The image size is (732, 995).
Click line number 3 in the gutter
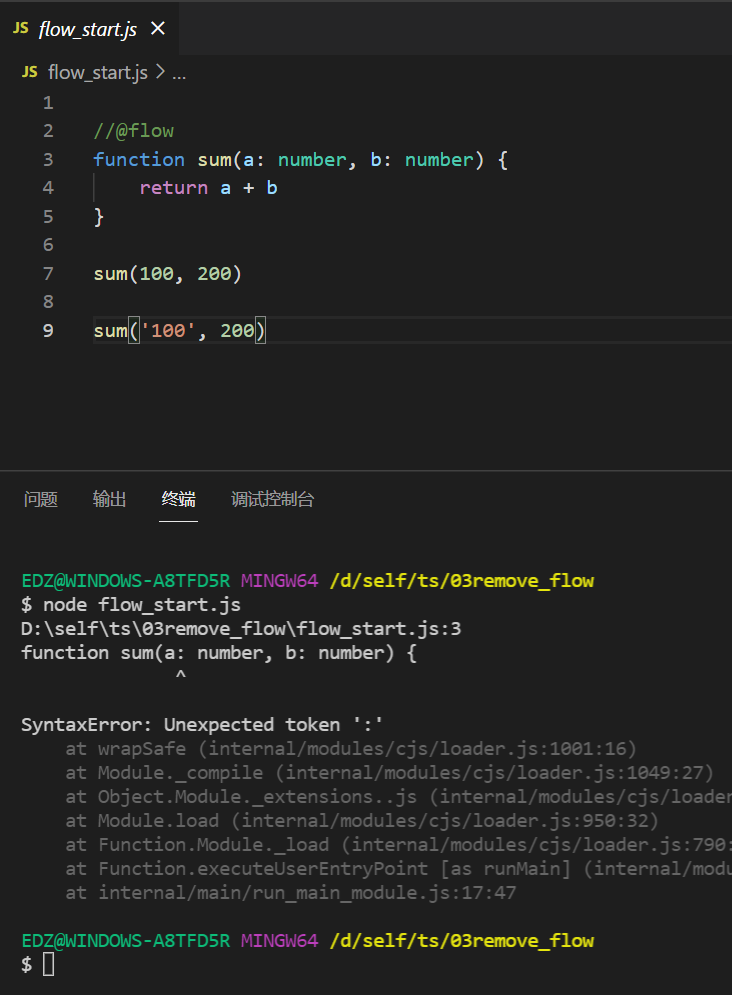[x=48, y=159]
